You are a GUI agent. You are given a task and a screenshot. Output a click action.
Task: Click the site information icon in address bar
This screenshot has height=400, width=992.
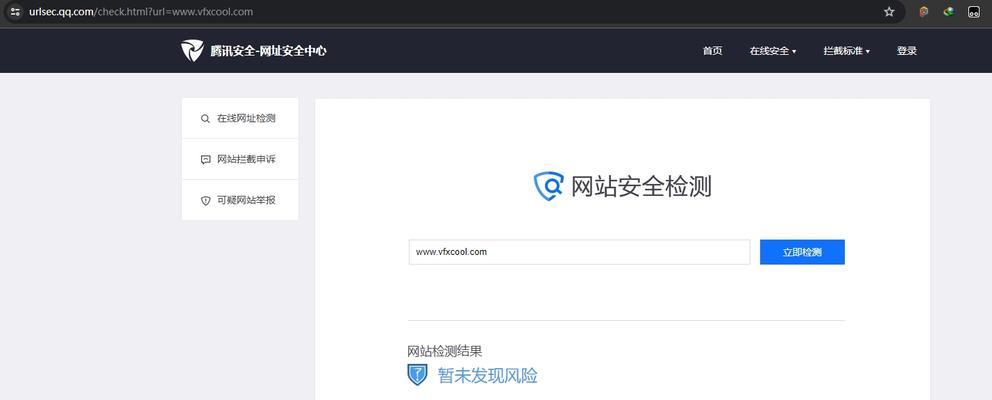pos(15,11)
